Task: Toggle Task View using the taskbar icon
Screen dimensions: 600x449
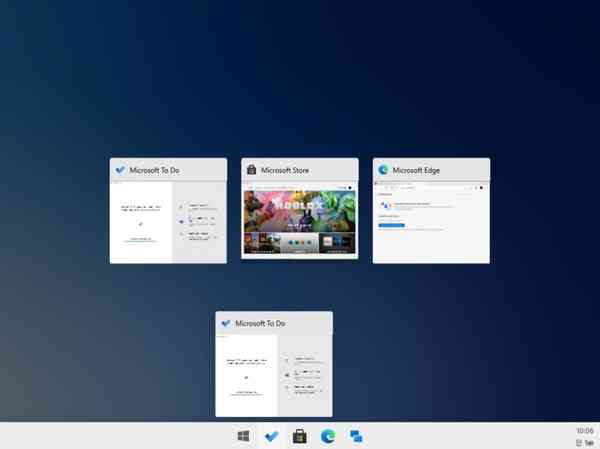Action: click(355, 436)
